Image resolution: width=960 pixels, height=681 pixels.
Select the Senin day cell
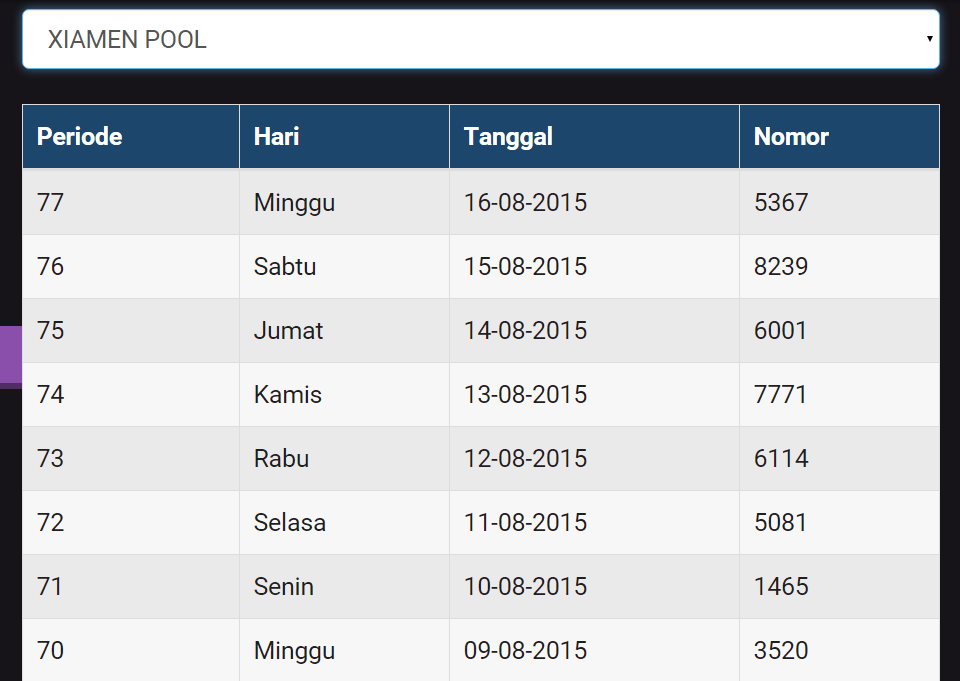point(284,587)
